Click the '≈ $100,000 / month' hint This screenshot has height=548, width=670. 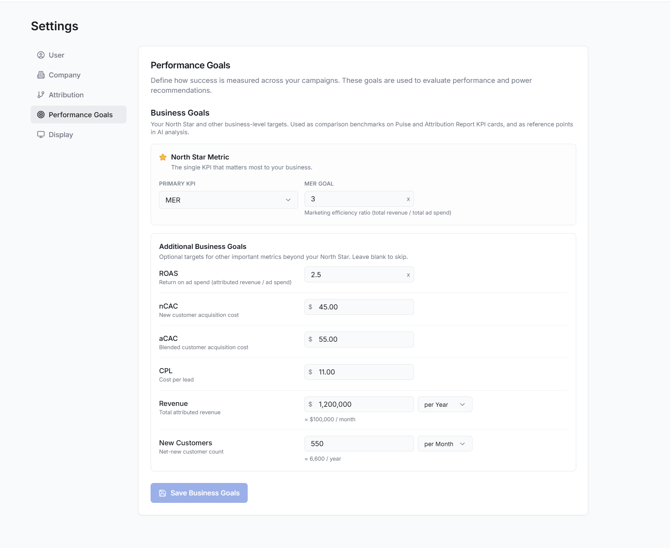pyautogui.click(x=330, y=419)
